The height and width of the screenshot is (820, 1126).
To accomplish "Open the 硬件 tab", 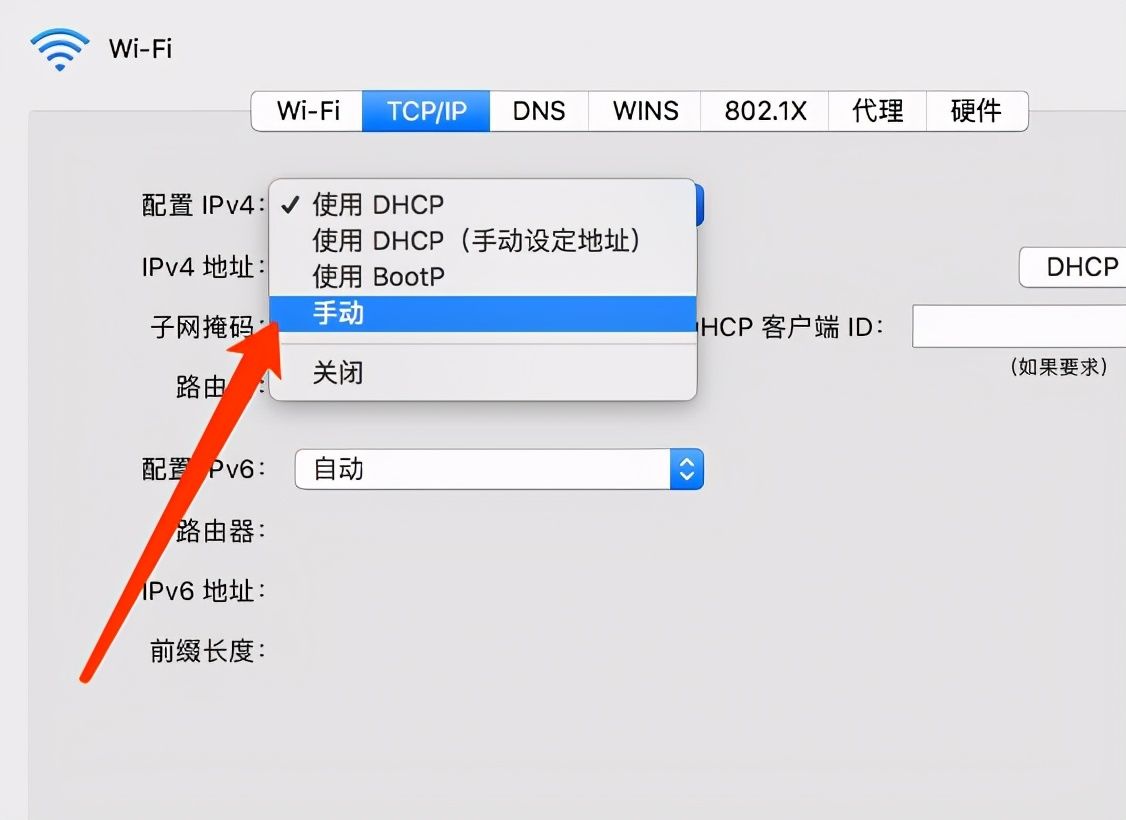I will pyautogui.click(x=977, y=111).
